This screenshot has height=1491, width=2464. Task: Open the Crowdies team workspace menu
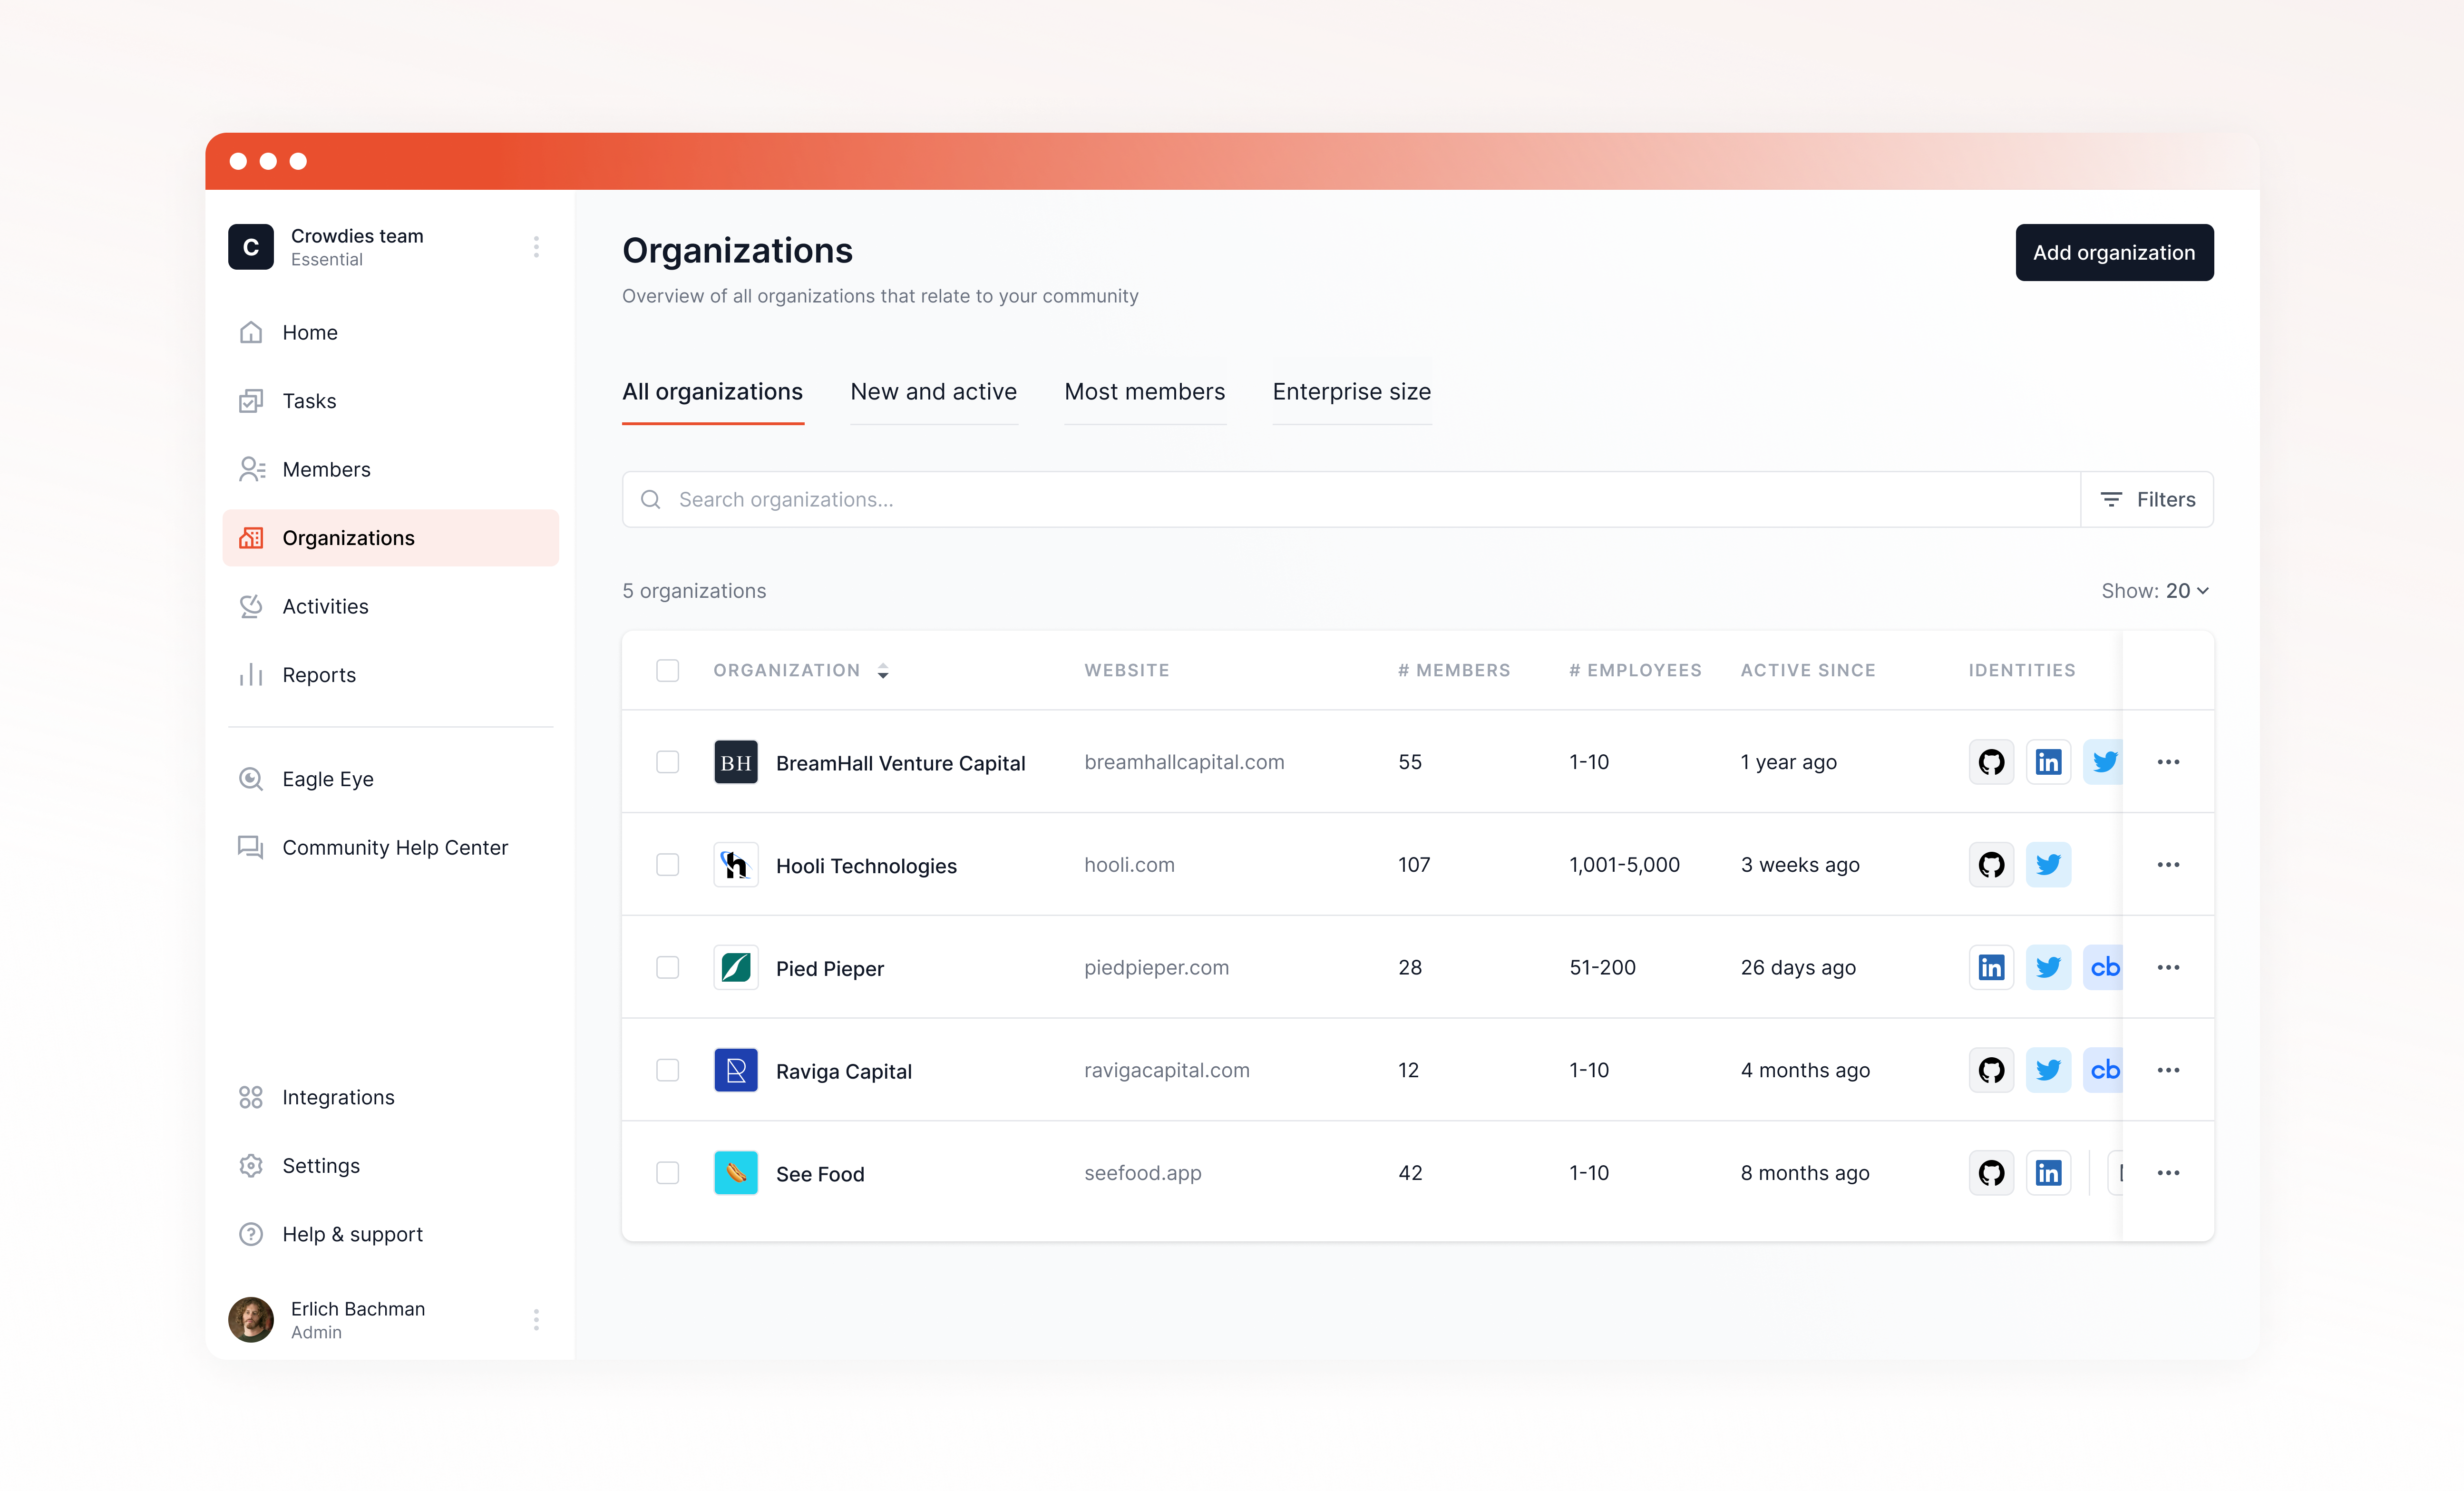[x=536, y=247]
